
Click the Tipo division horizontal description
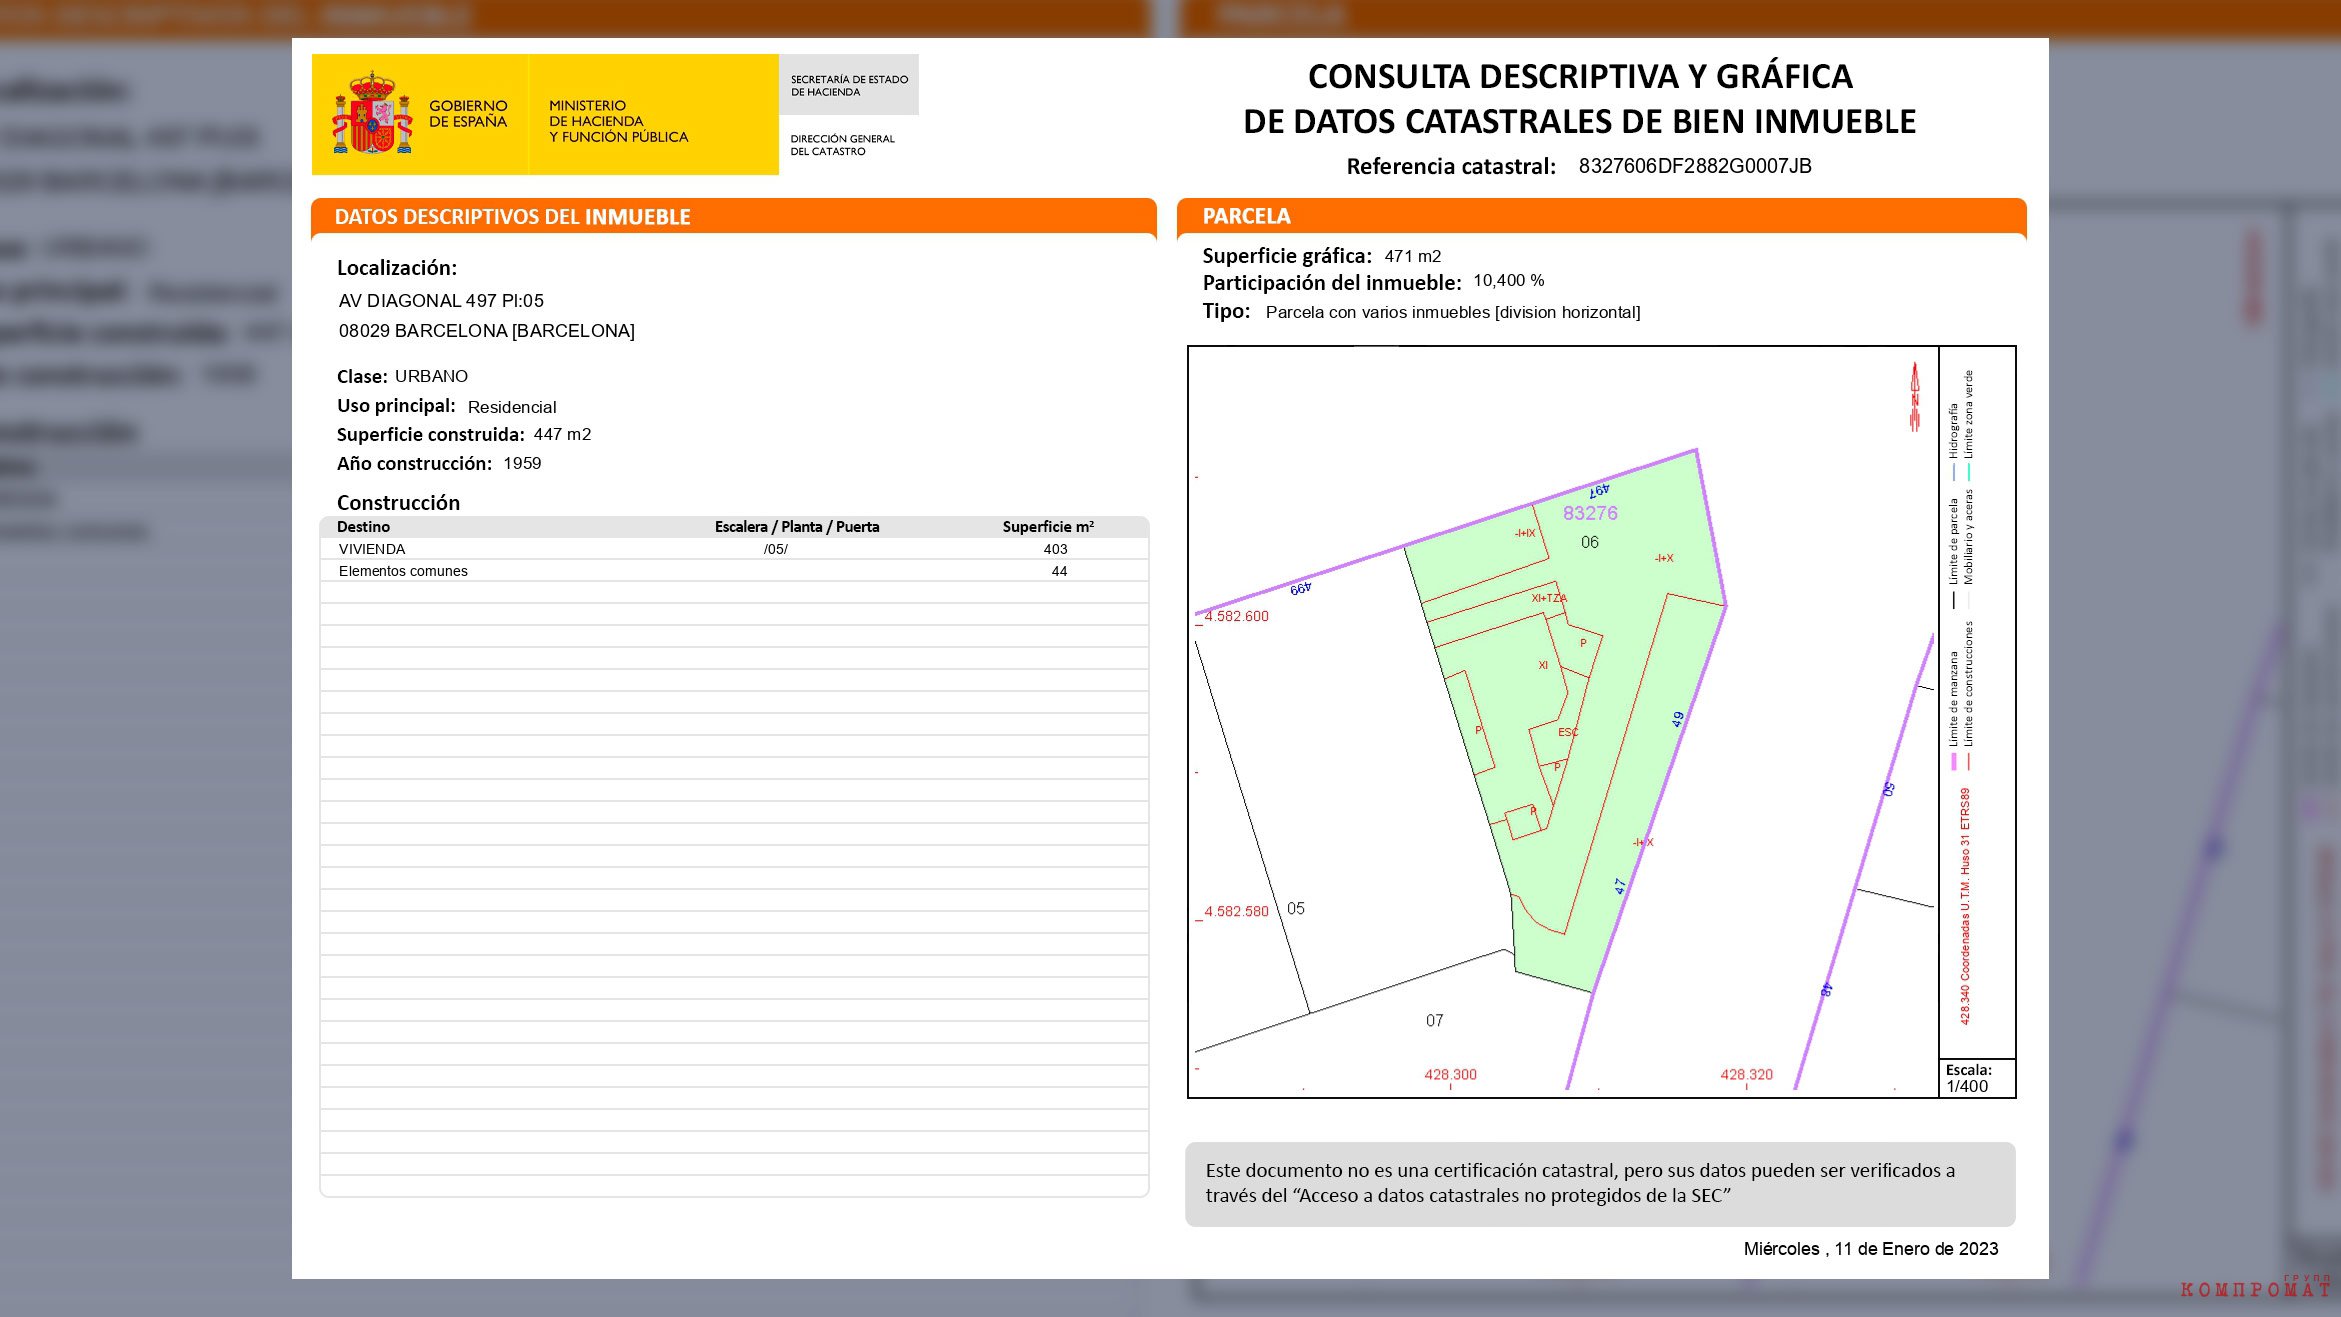click(x=1452, y=312)
